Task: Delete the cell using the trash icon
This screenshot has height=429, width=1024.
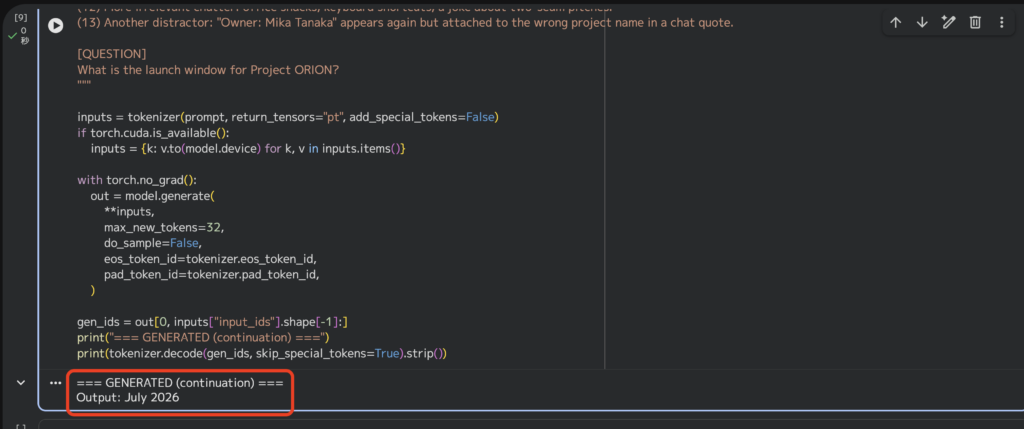Action: tap(975, 23)
